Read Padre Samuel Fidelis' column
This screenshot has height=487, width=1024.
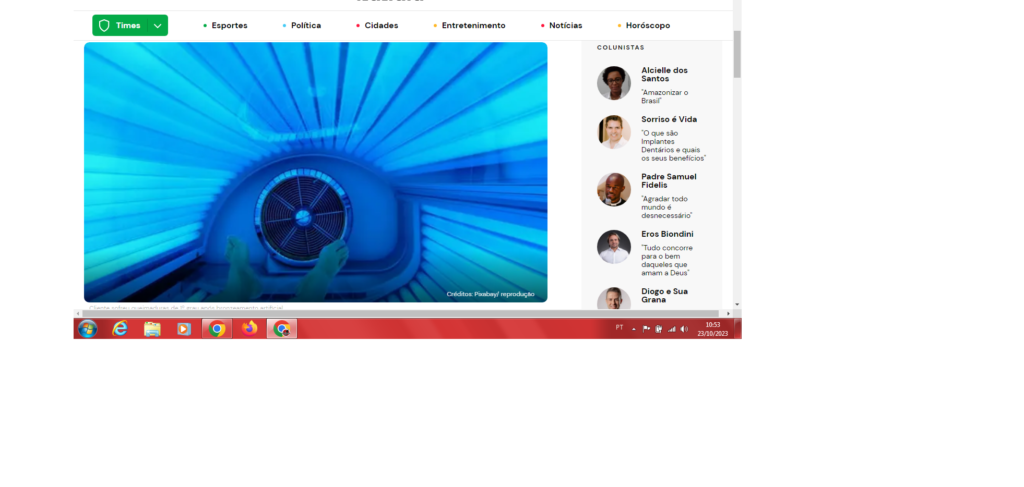pyautogui.click(x=668, y=181)
